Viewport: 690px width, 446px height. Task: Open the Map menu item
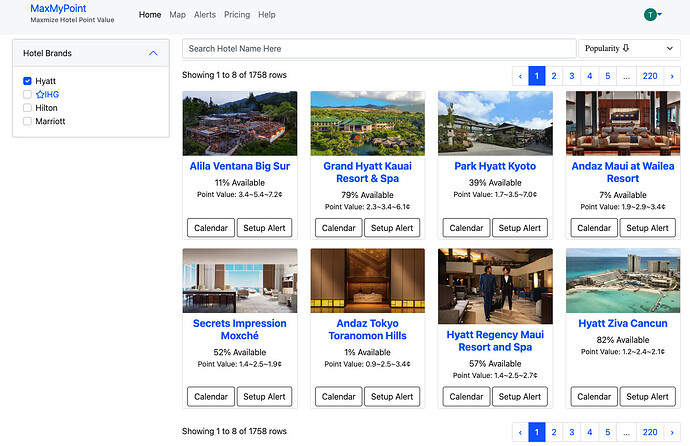pyautogui.click(x=177, y=15)
